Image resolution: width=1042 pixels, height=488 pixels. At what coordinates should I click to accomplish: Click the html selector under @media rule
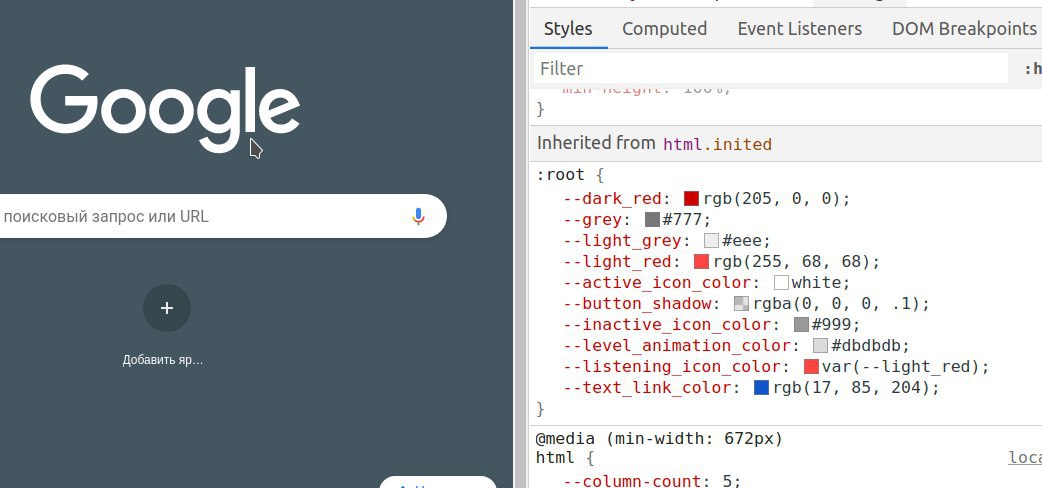(x=556, y=457)
